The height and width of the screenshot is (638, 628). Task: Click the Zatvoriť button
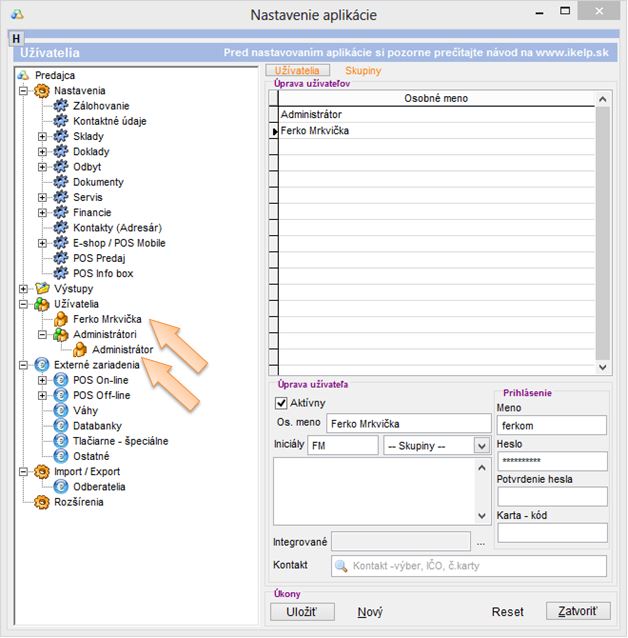point(577,611)
